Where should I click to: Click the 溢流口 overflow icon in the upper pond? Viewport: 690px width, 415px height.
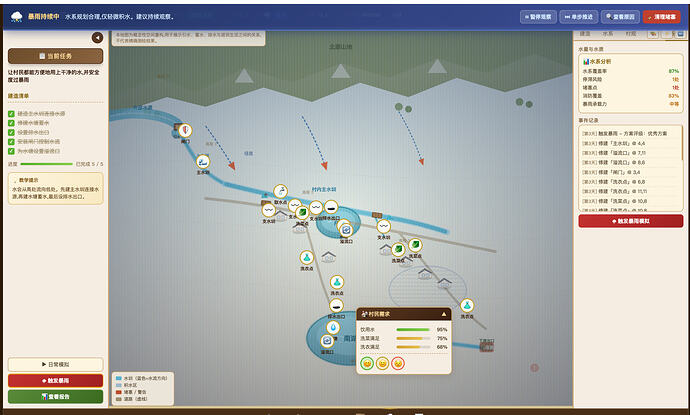click(x=346, y=230)
